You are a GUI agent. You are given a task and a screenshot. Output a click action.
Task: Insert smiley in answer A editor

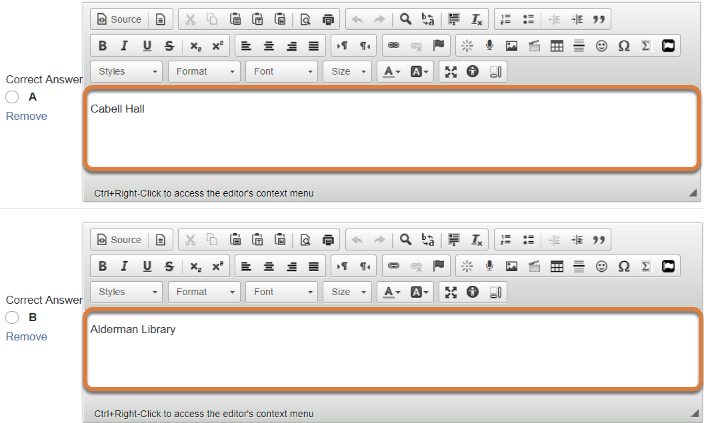click(x=602, y=46)
